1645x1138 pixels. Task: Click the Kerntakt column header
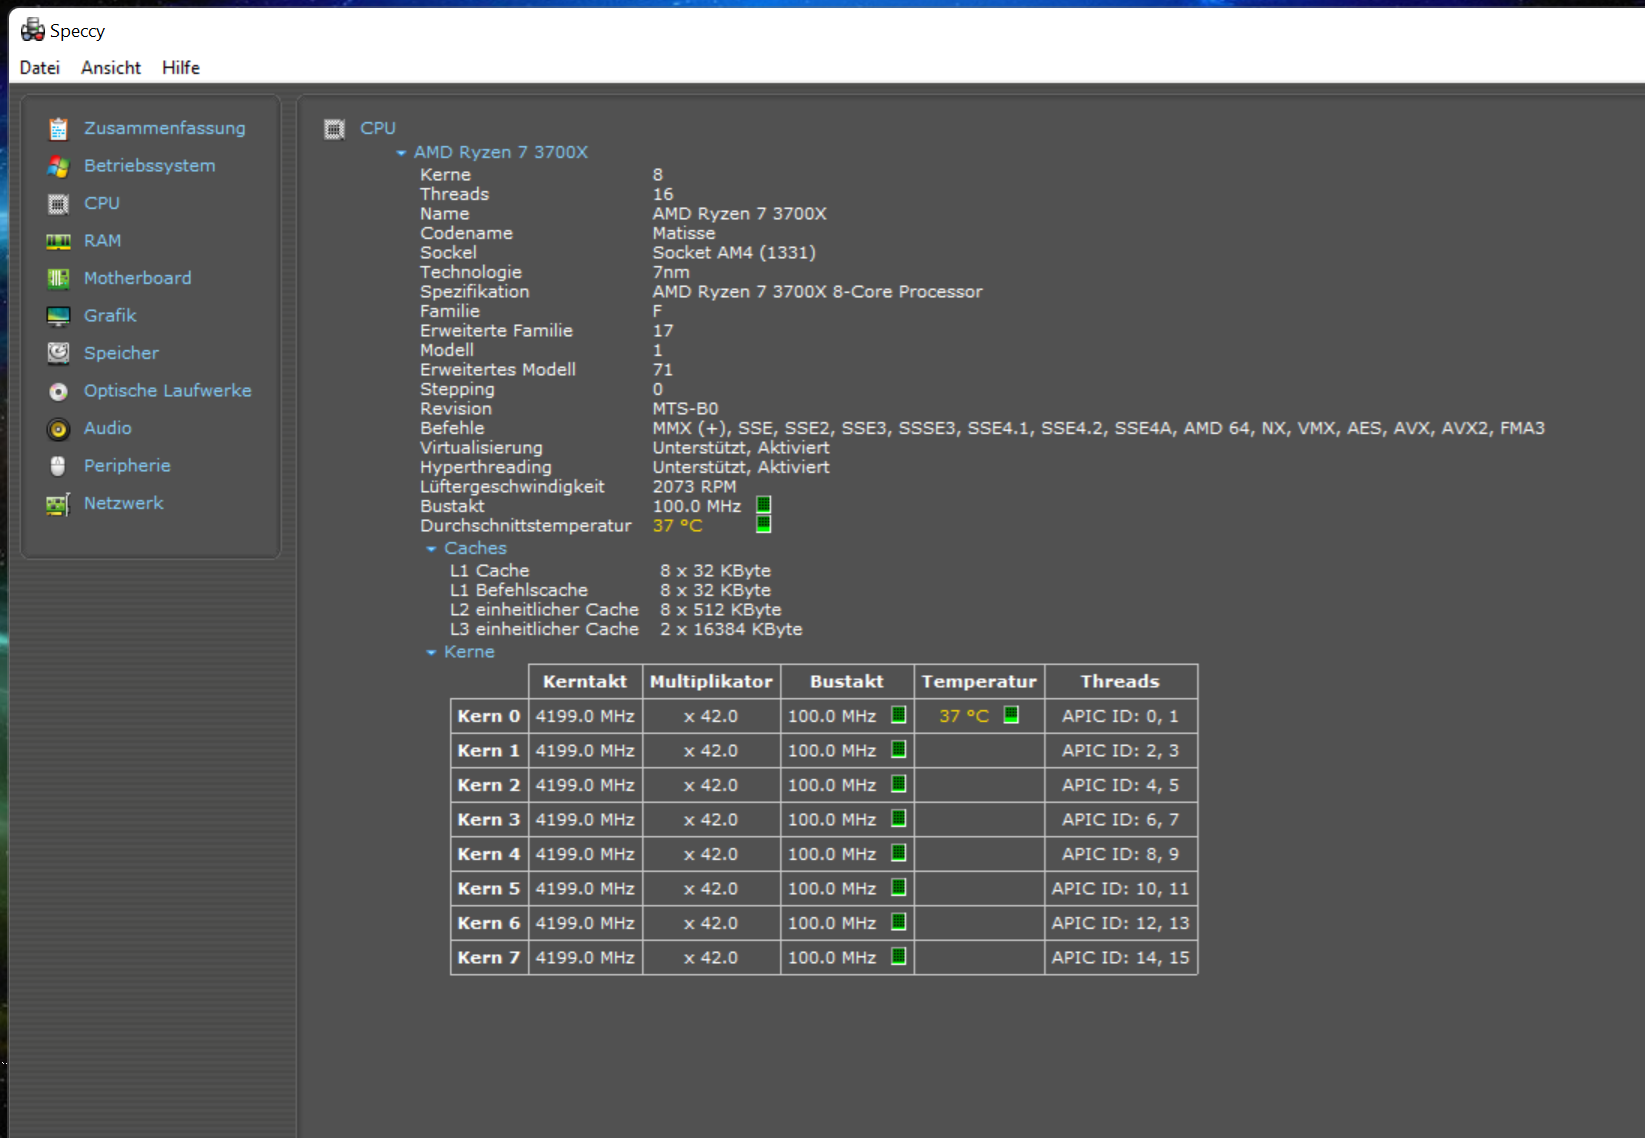[x=585, y=681]
